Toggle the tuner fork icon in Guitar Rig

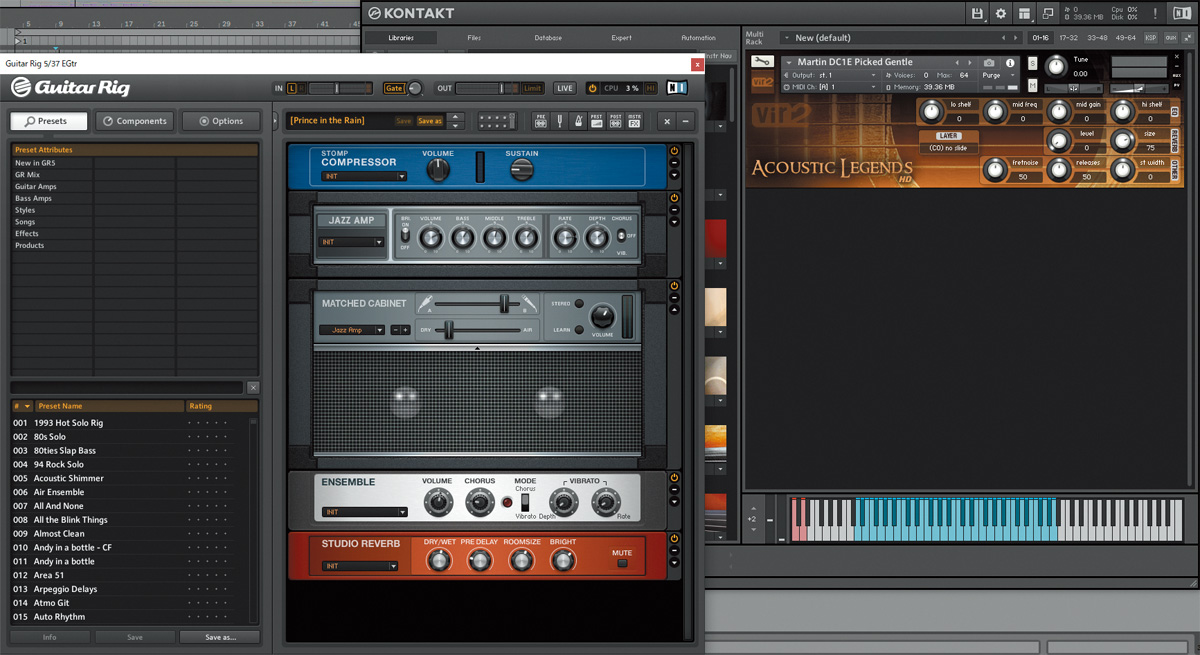pyautogui.click(x=559, y=121)
